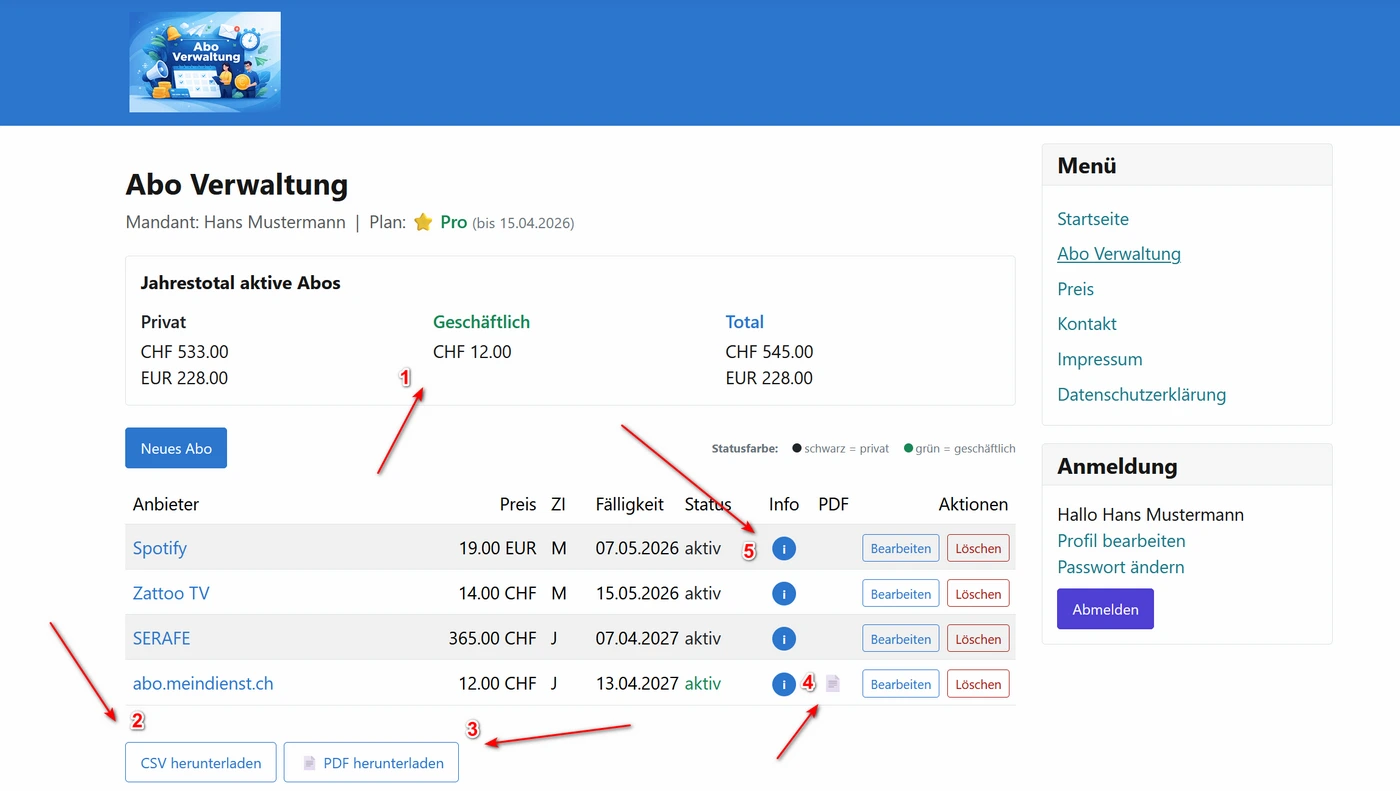This screenshot has height=791, width=1400.
Task: Download subscriptions as CSV
Action: pos(201,763)
